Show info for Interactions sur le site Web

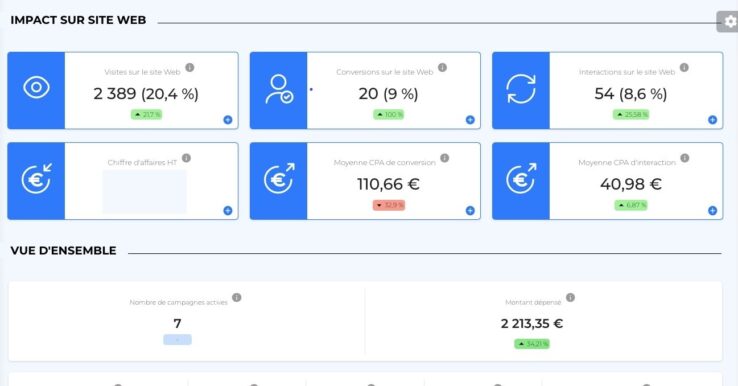pyautogui.click(x=684, y=67)
